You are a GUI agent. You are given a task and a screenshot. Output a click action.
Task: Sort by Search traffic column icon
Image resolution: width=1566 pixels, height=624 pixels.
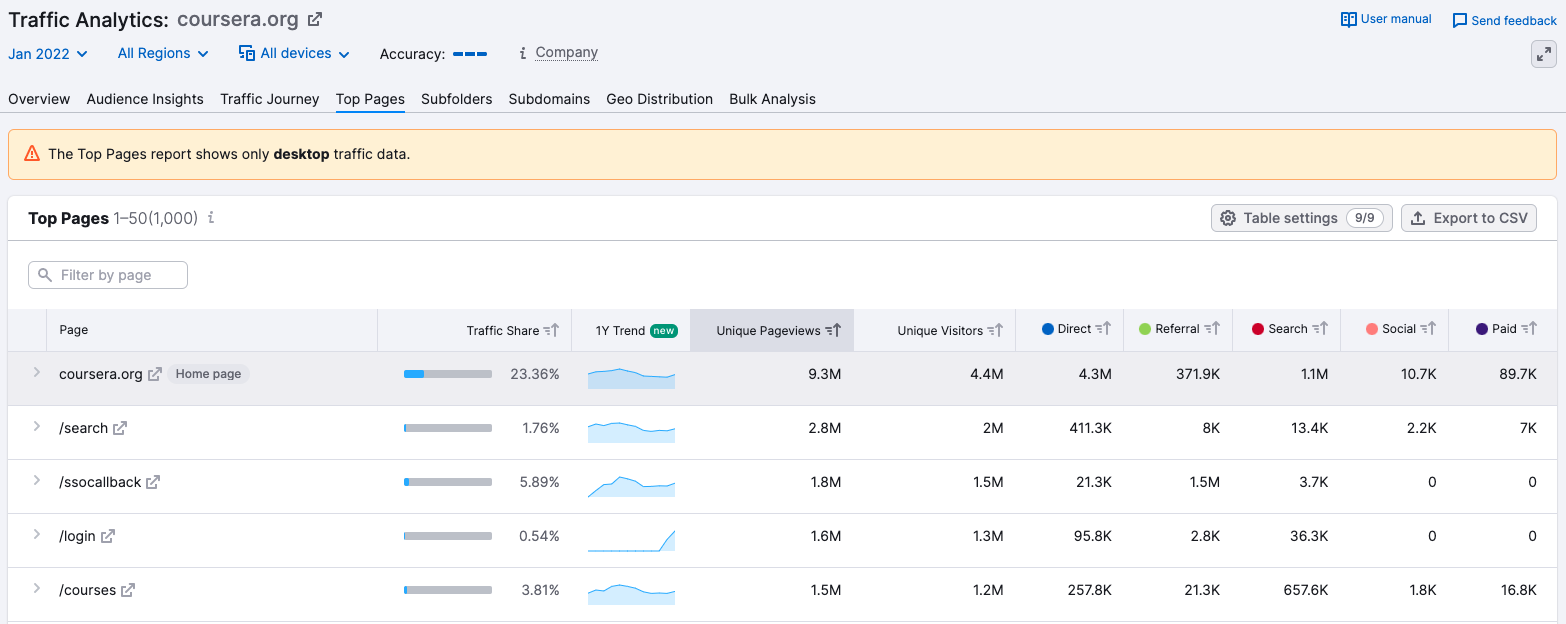(1320, 328)
